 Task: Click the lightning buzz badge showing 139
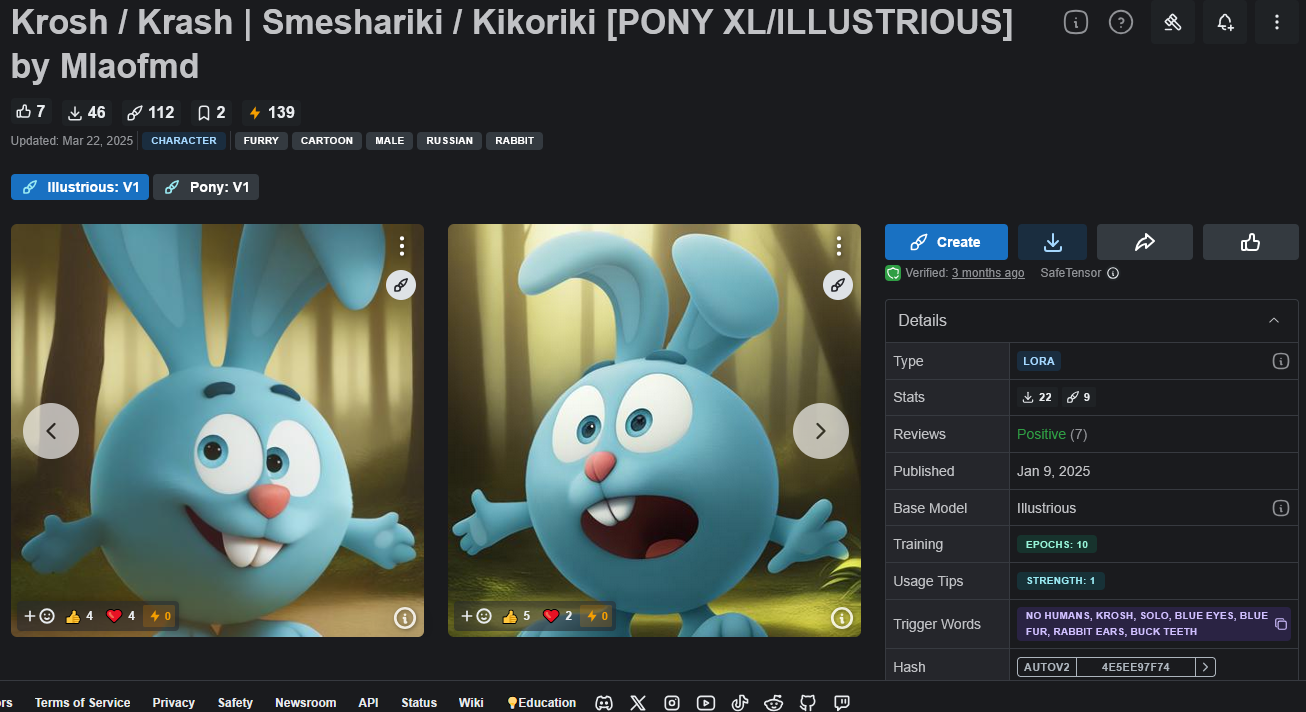(x=271, y=112)
